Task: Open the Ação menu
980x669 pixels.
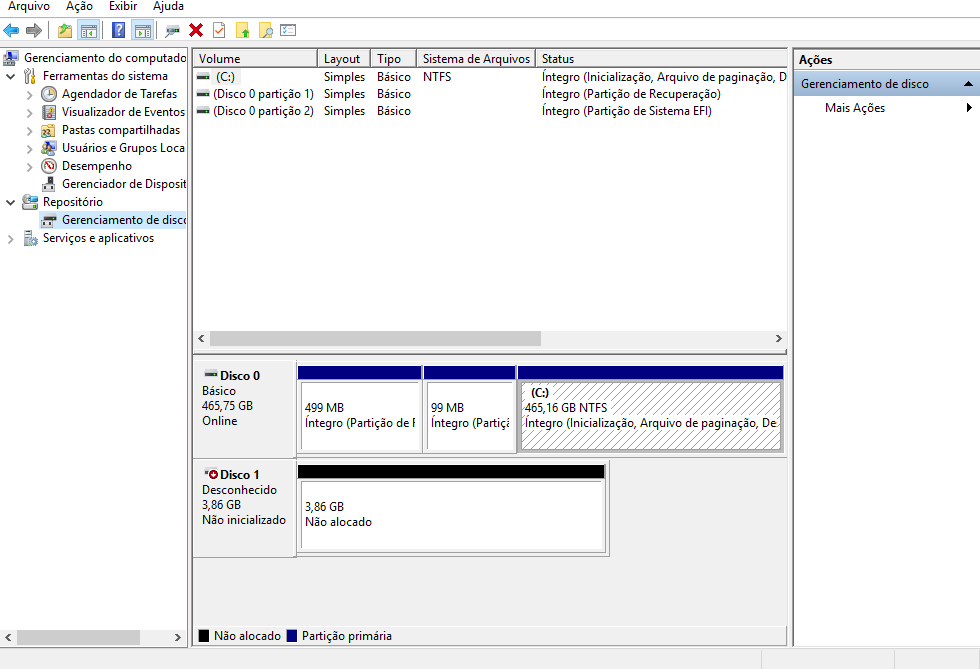Action: [79, 6]
